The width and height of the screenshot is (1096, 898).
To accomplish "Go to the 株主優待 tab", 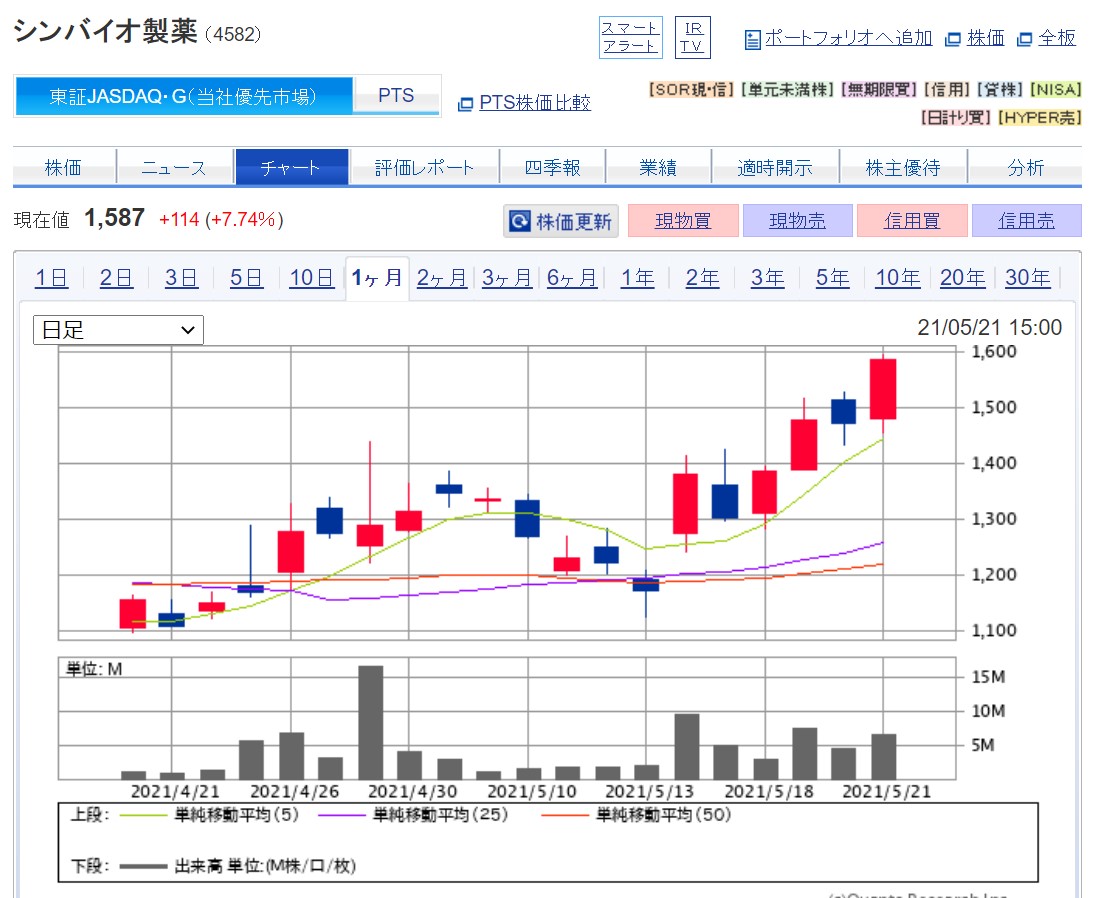I will (903, 167).
